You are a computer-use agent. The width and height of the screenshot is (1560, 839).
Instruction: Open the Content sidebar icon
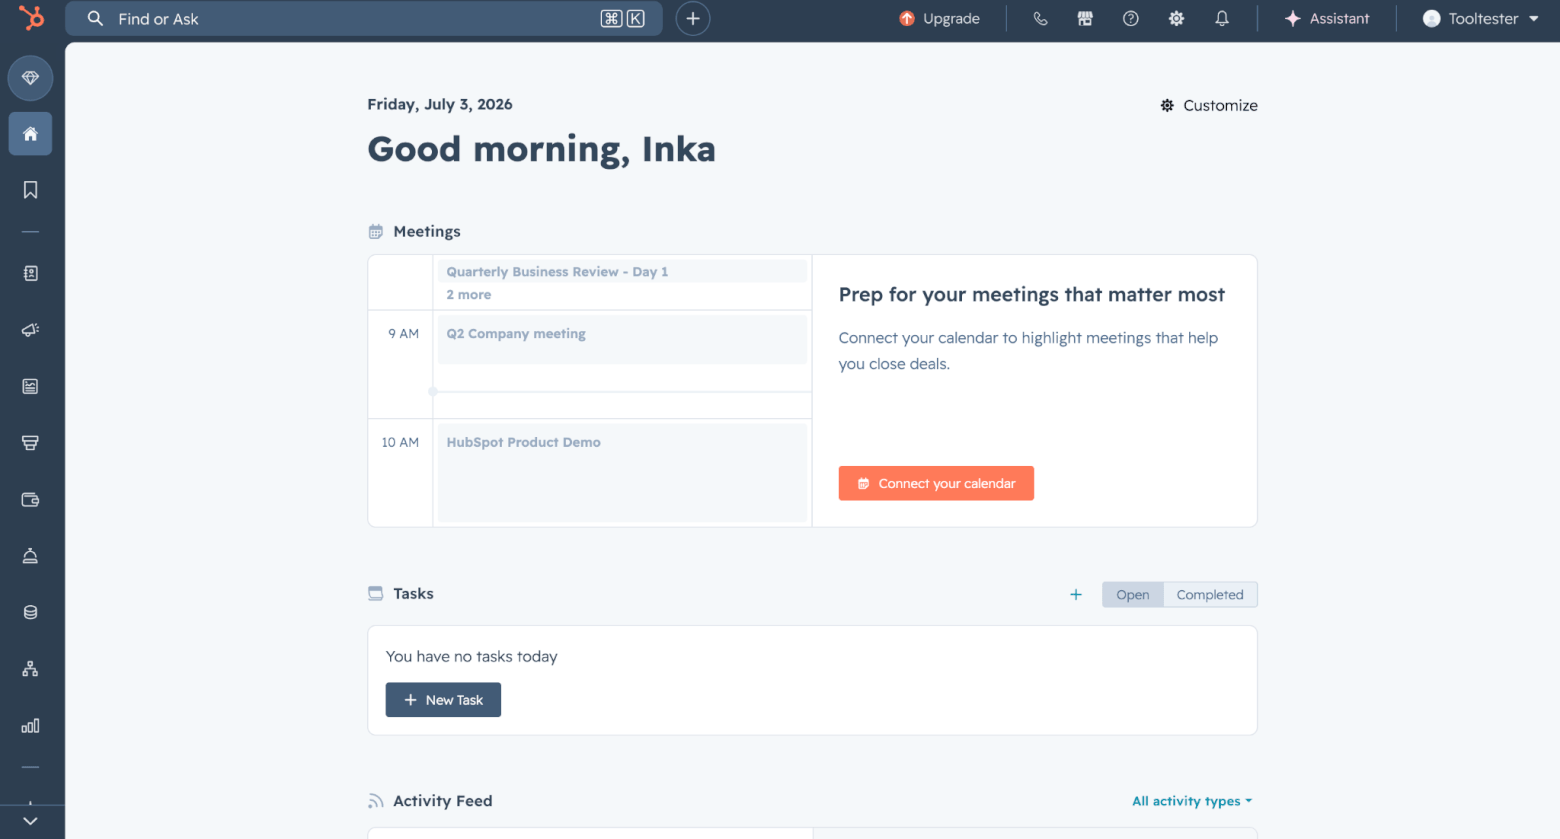coord(30,386)
